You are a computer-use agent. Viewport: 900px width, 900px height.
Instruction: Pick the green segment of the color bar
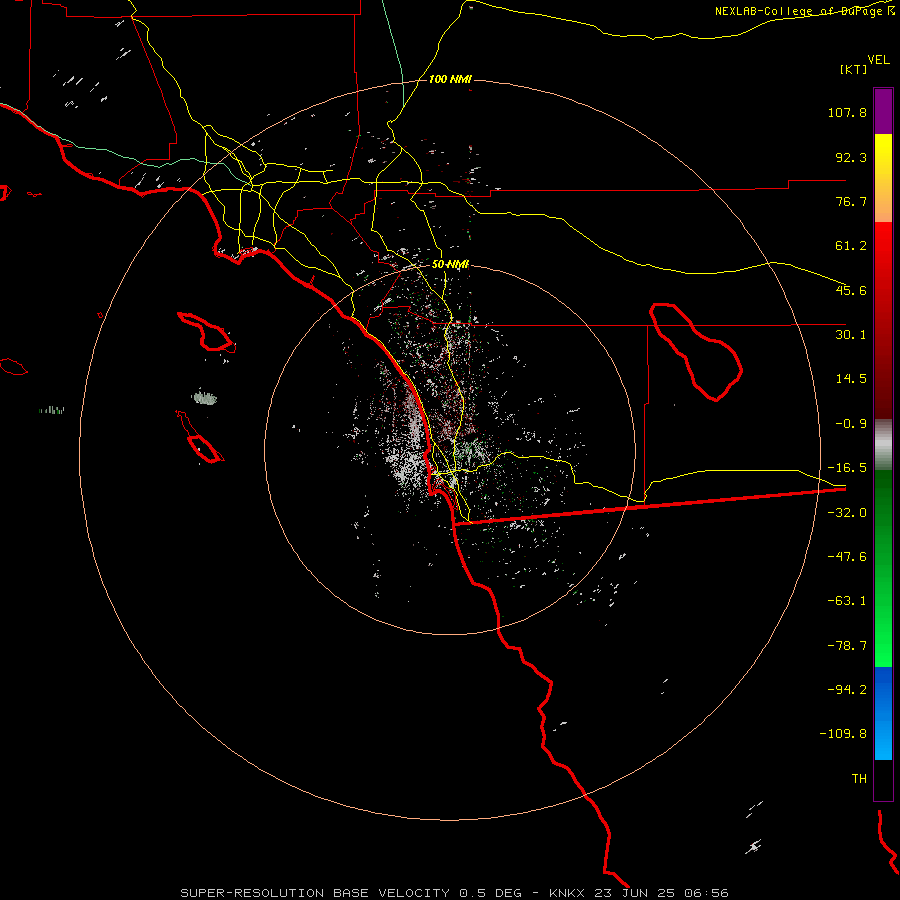tap(883, 568)
